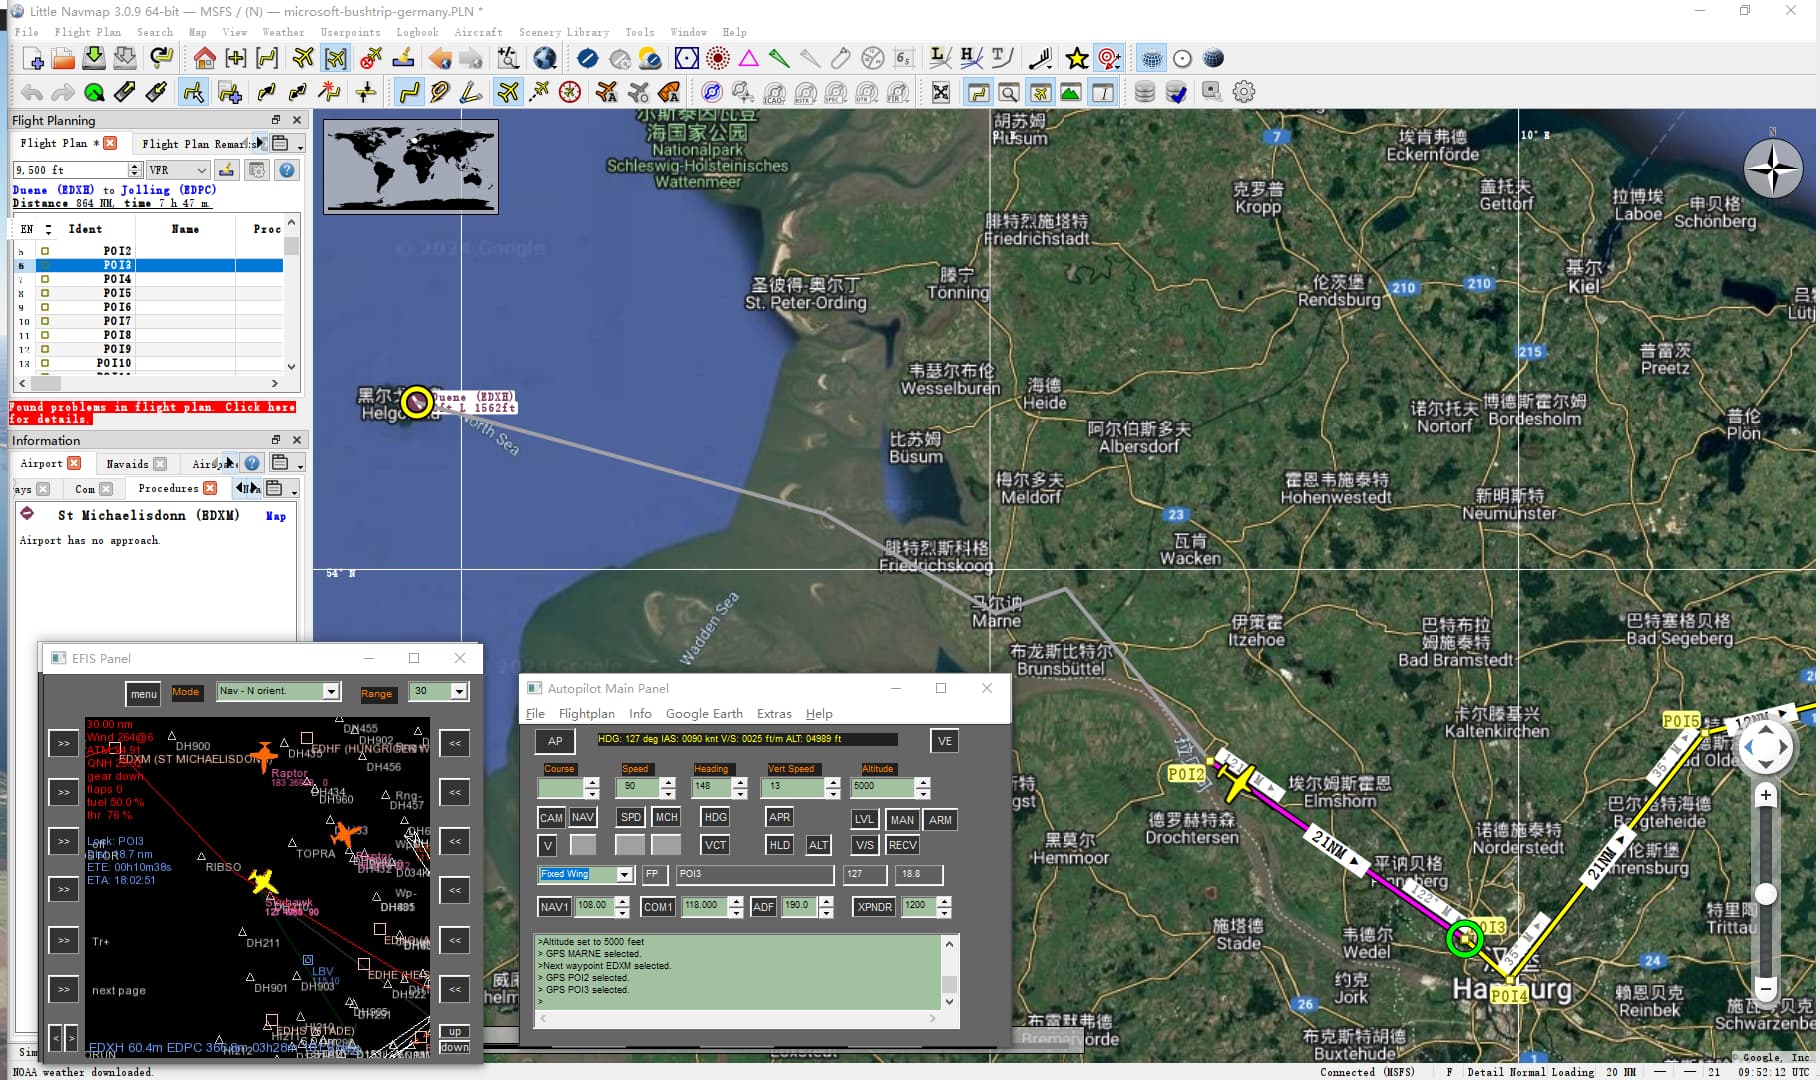Image resolution: width=1820 pixels, height=1080 pixels.
Task: Click next page in EFIS panel
Action: [x=119, y=991]
